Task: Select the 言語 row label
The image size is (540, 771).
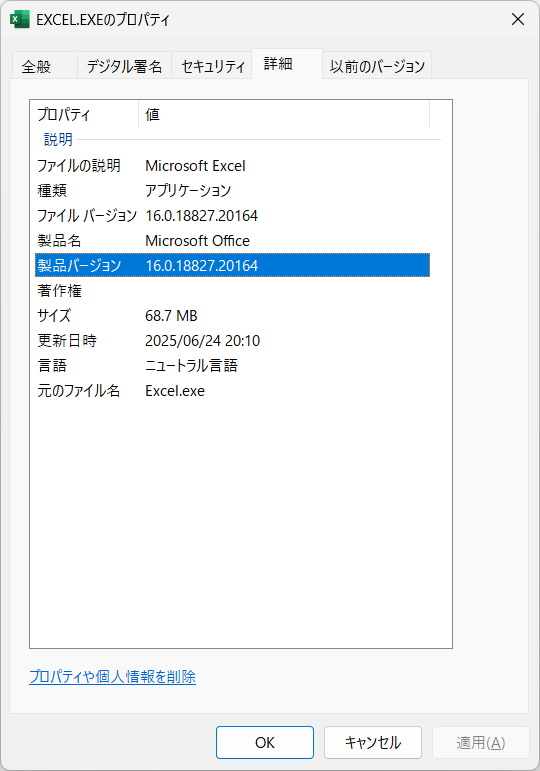Action: 52,365
